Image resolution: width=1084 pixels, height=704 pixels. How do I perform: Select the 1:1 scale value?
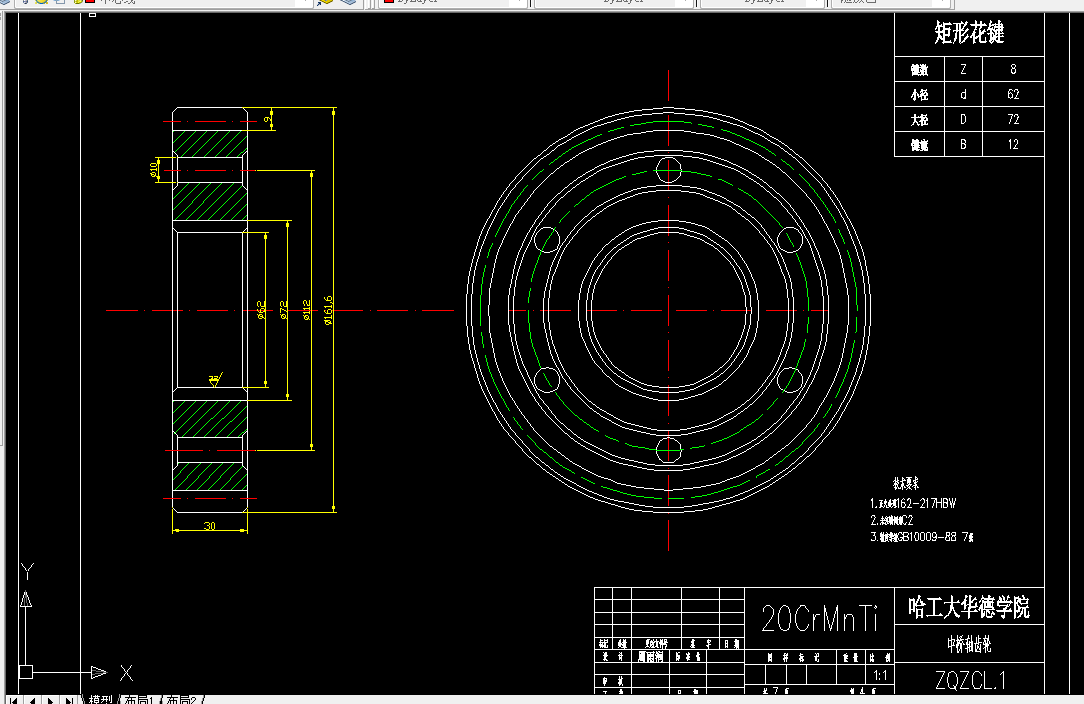click(880, 676)
